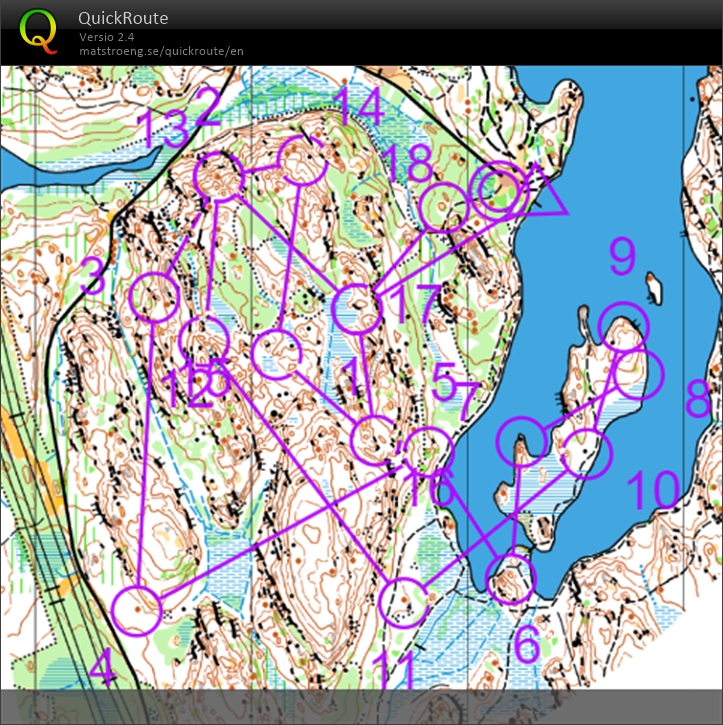Select the double-circle finish marker

498,192
